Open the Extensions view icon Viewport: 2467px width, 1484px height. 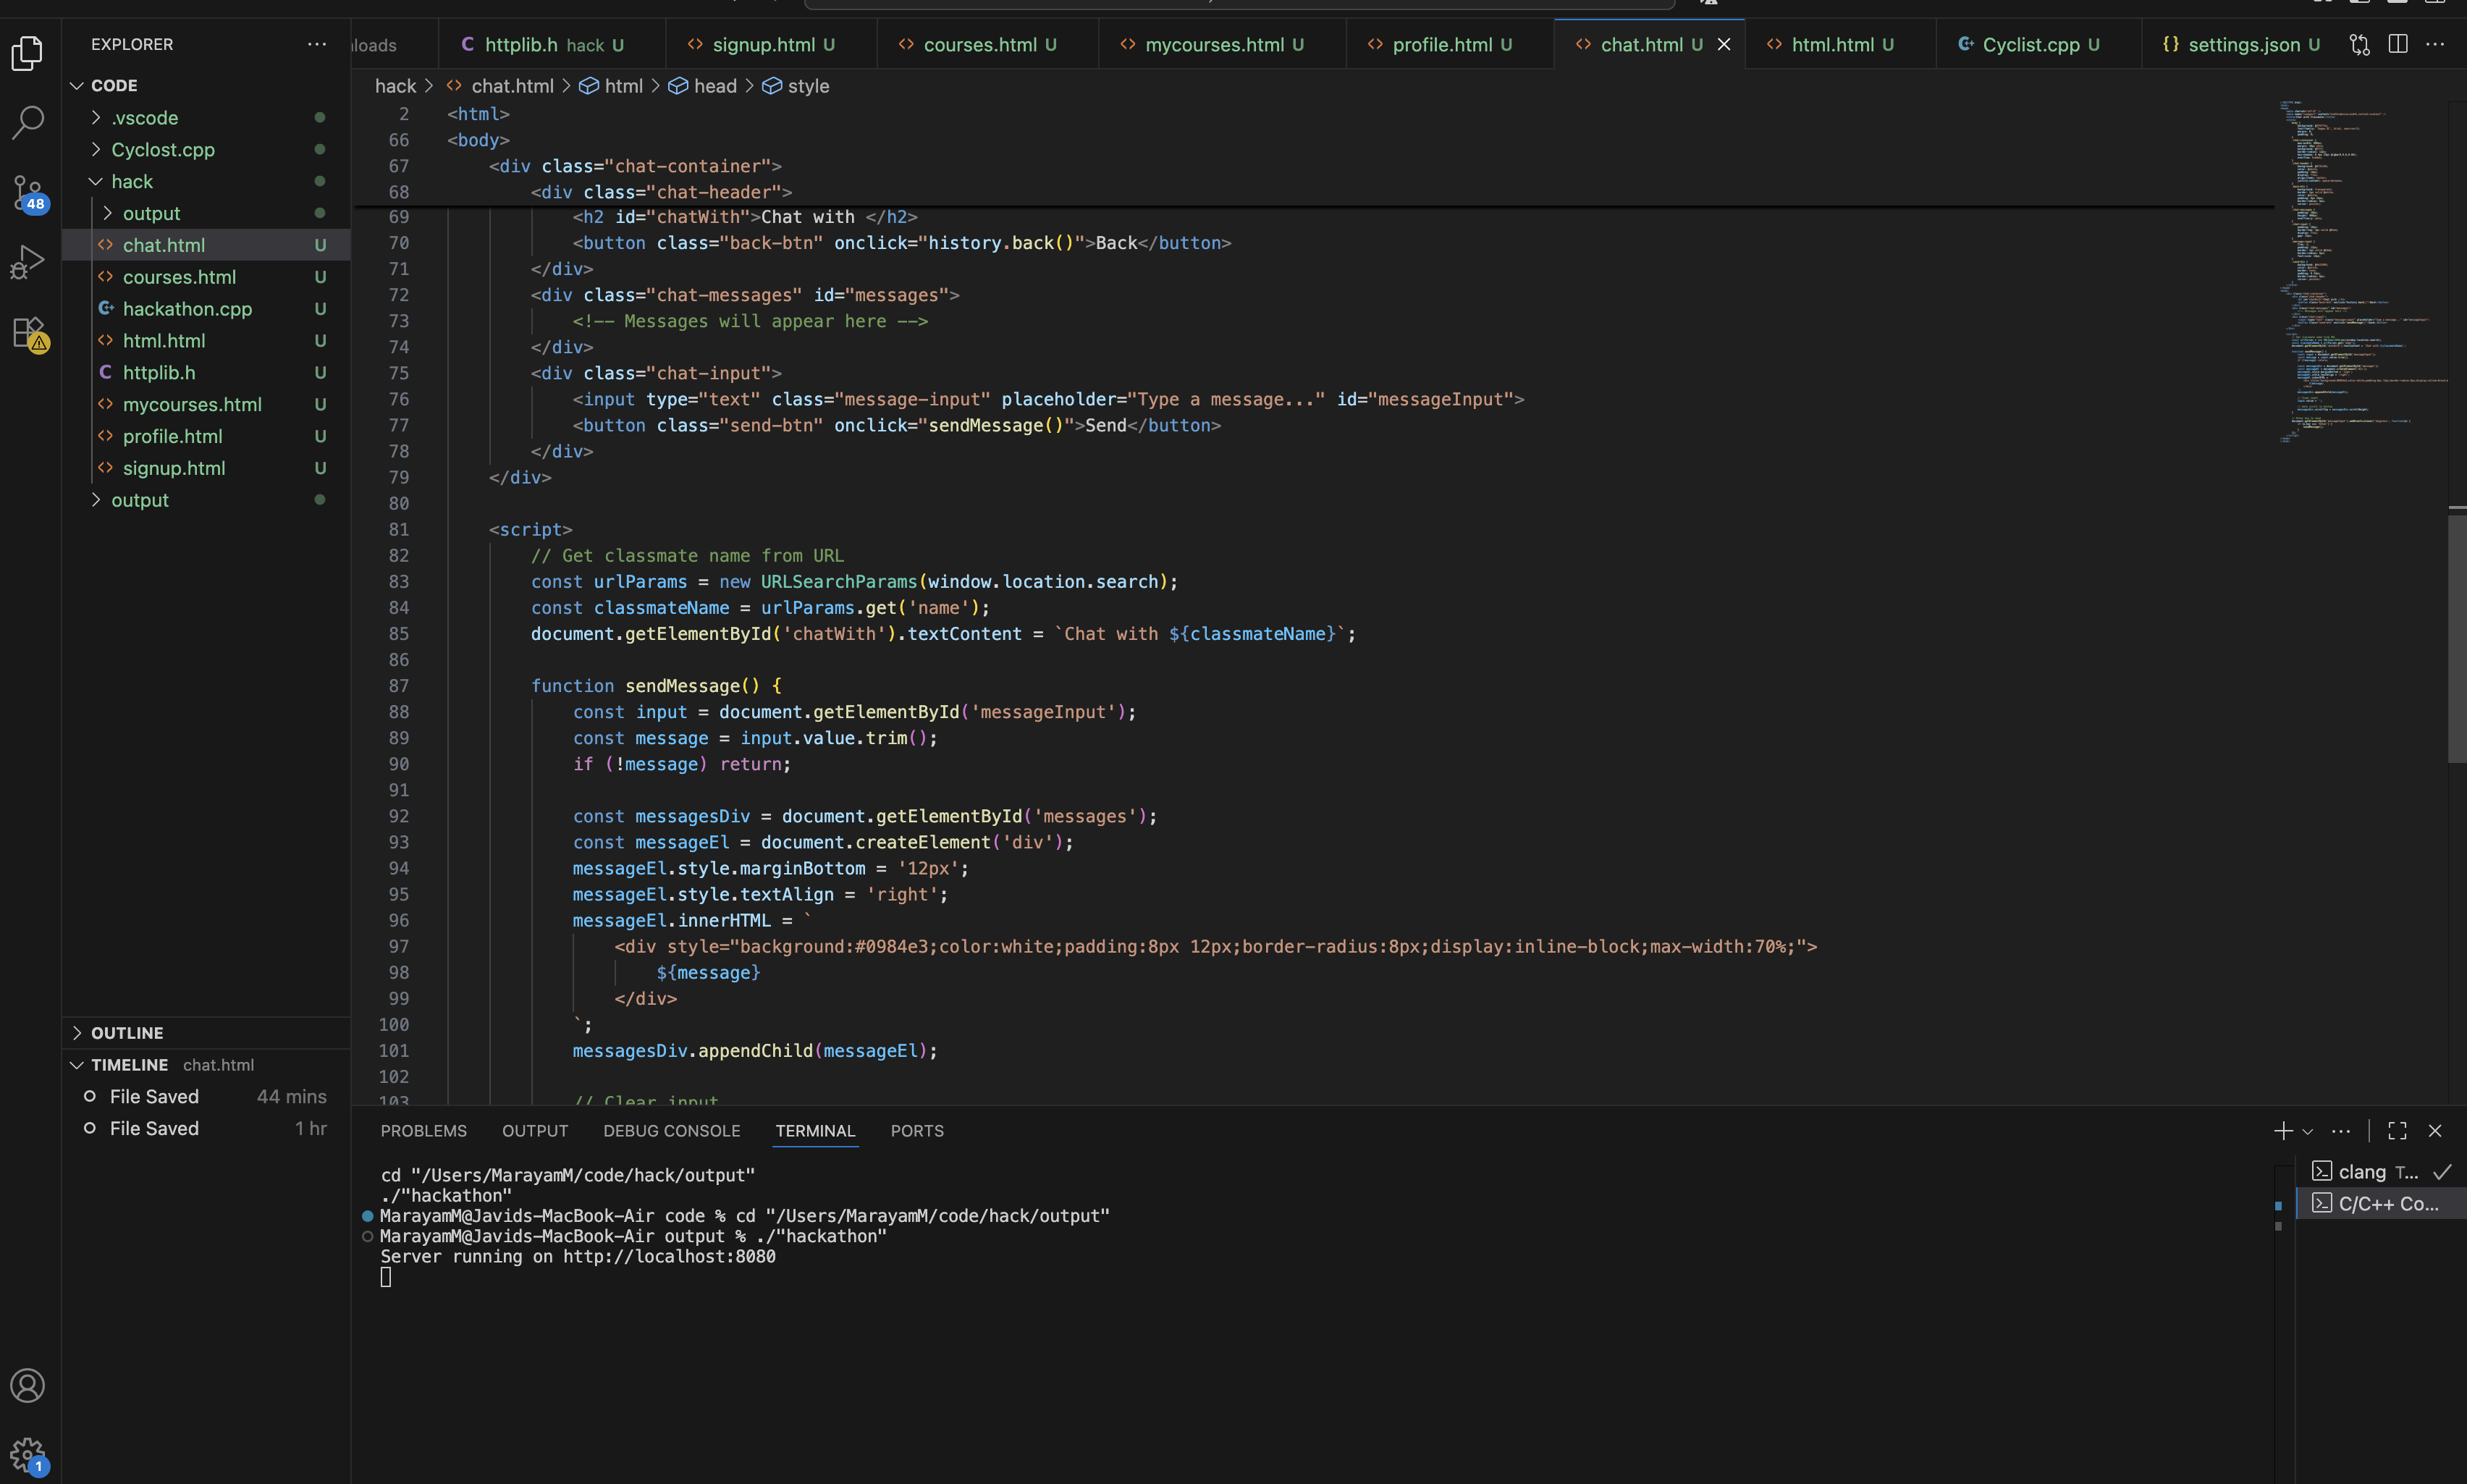(28, 332)
